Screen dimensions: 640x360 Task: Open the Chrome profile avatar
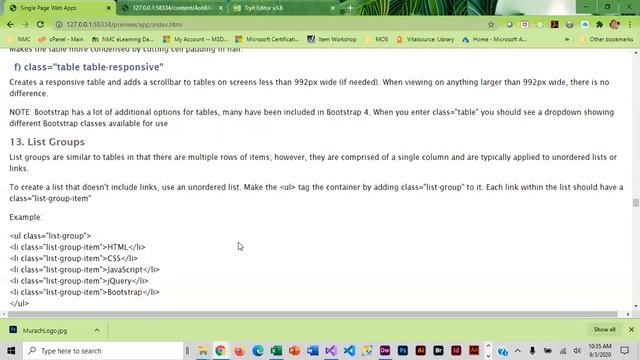614,24
